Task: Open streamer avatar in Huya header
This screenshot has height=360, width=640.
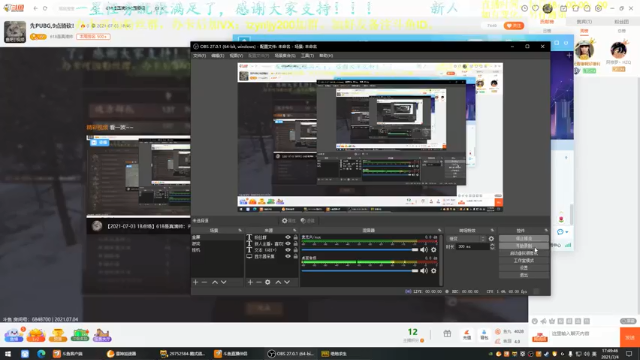Action: point(15,32)
